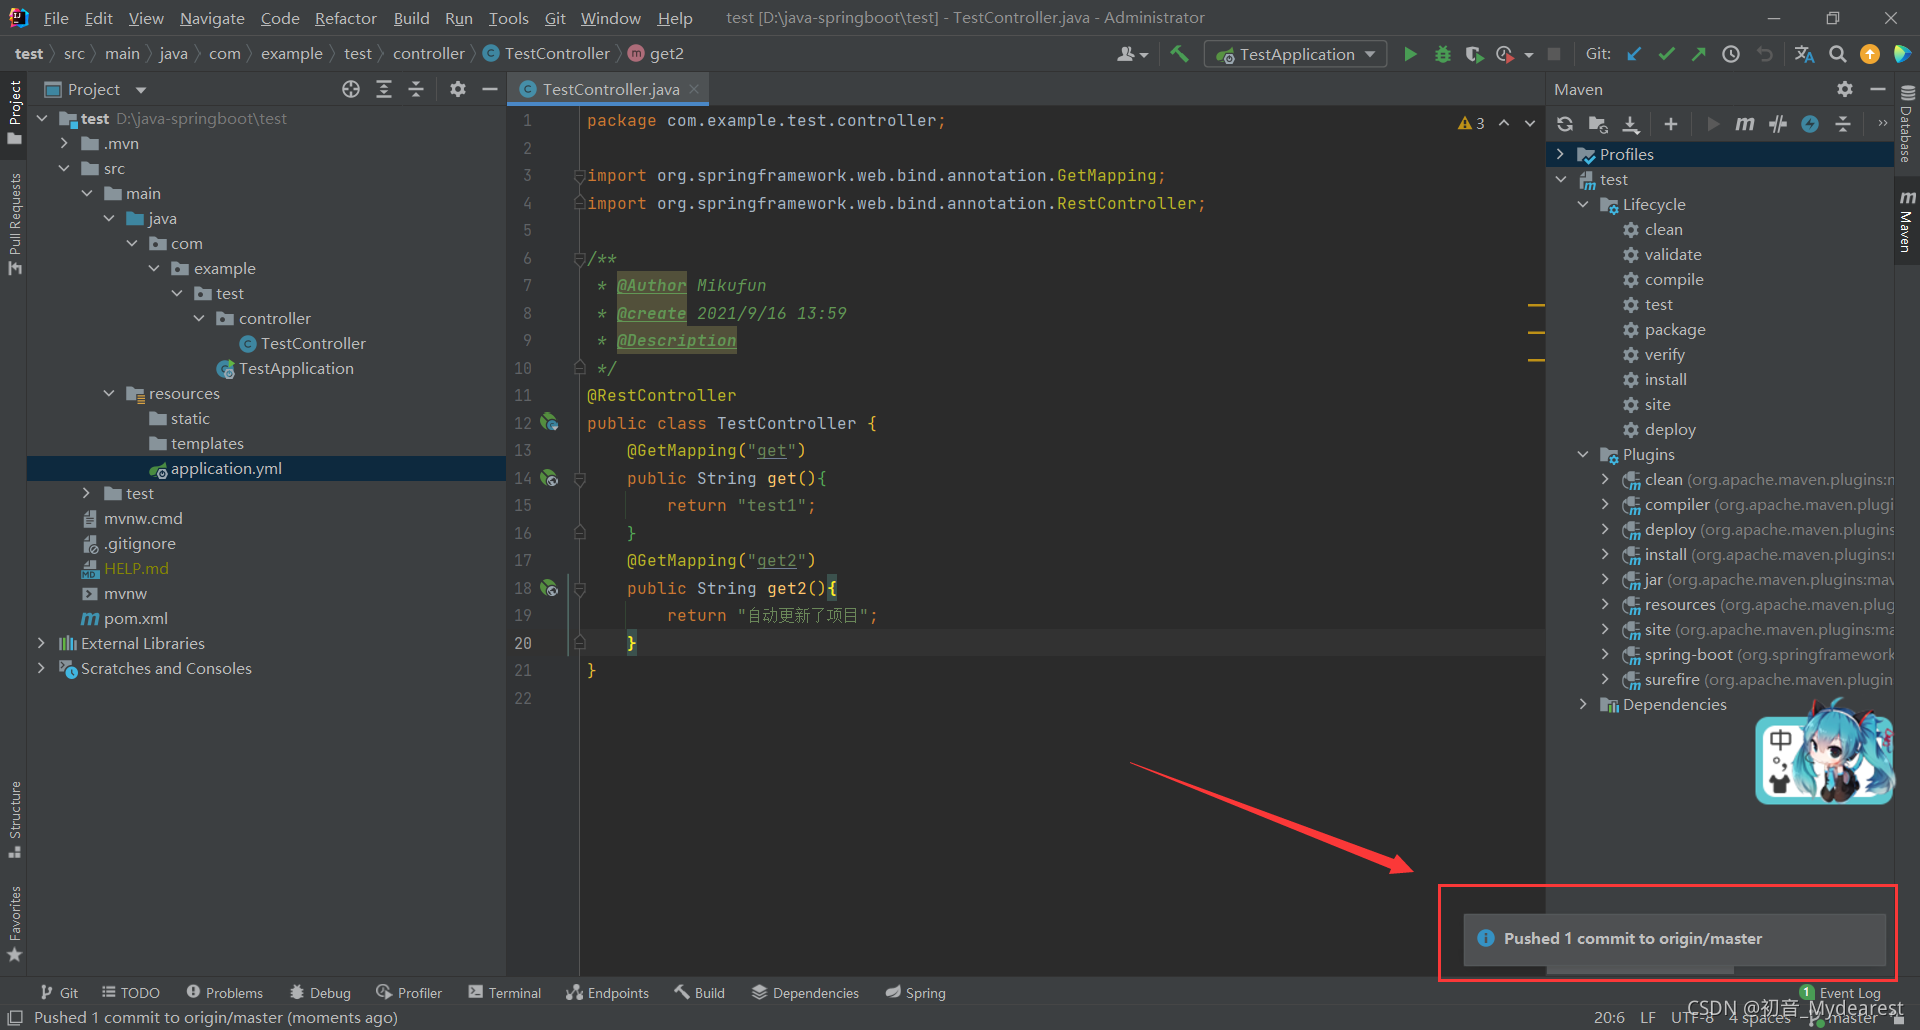Image resolution: width=1920 pixels, height=1030 pixels.
Task: Select application.yml in project tree
Action: (x=226, y=468)
